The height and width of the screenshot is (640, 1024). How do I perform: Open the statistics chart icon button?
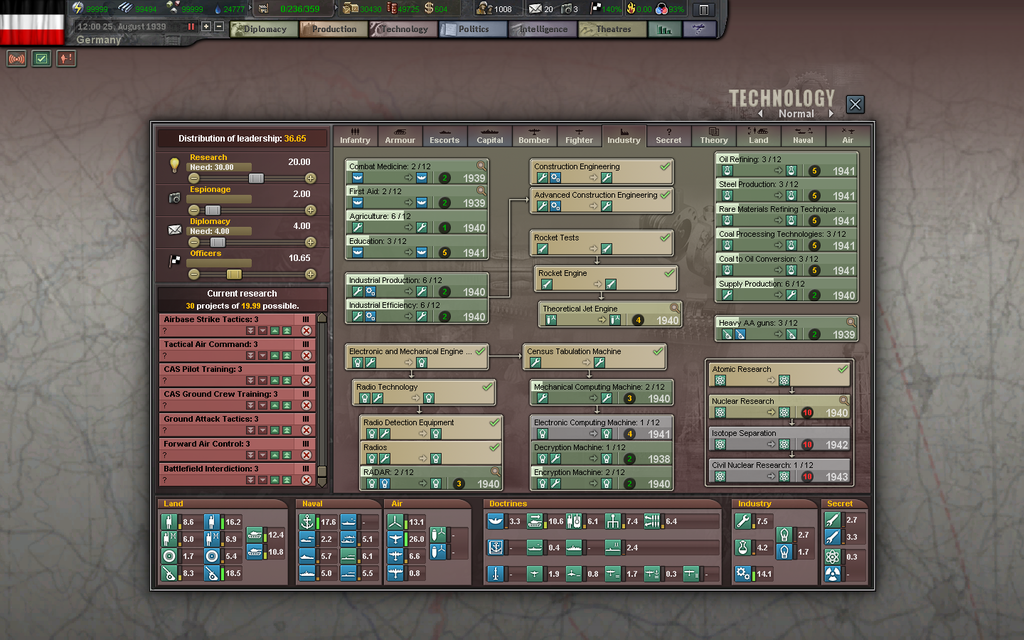click(665, 29)
